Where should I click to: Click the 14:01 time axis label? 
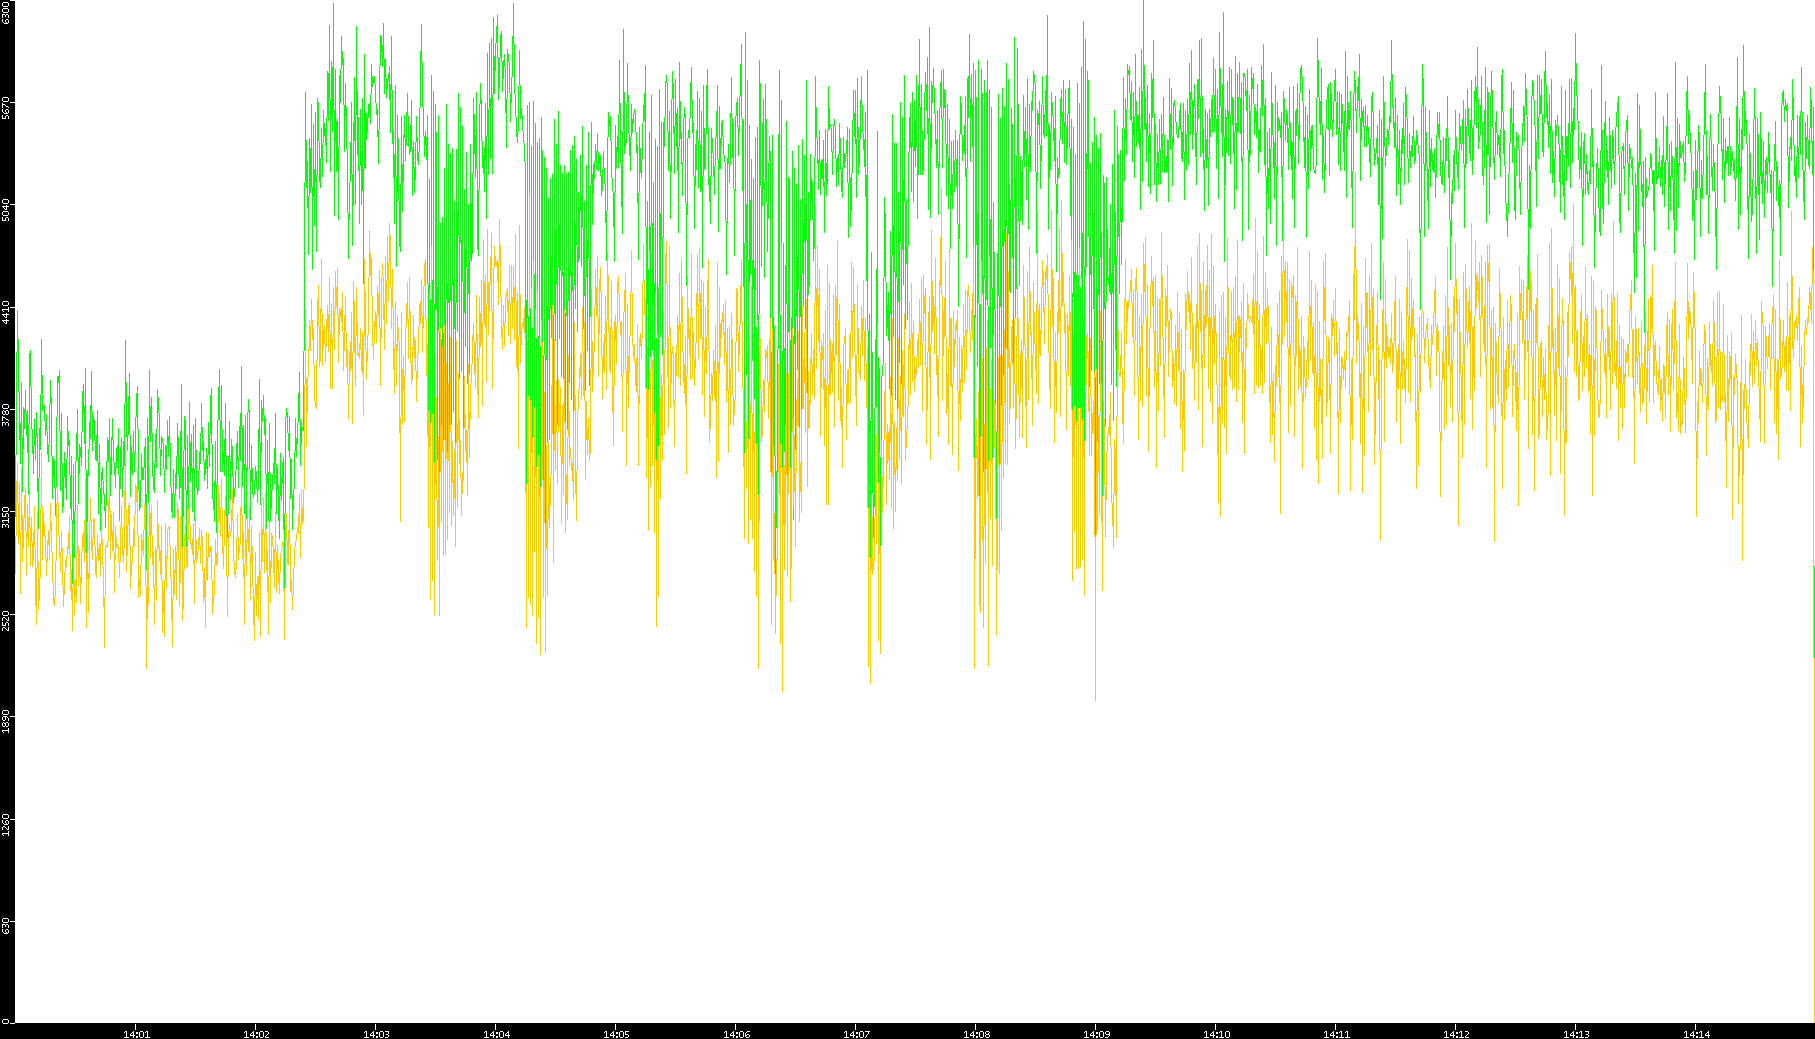[x=136, y=1034]
